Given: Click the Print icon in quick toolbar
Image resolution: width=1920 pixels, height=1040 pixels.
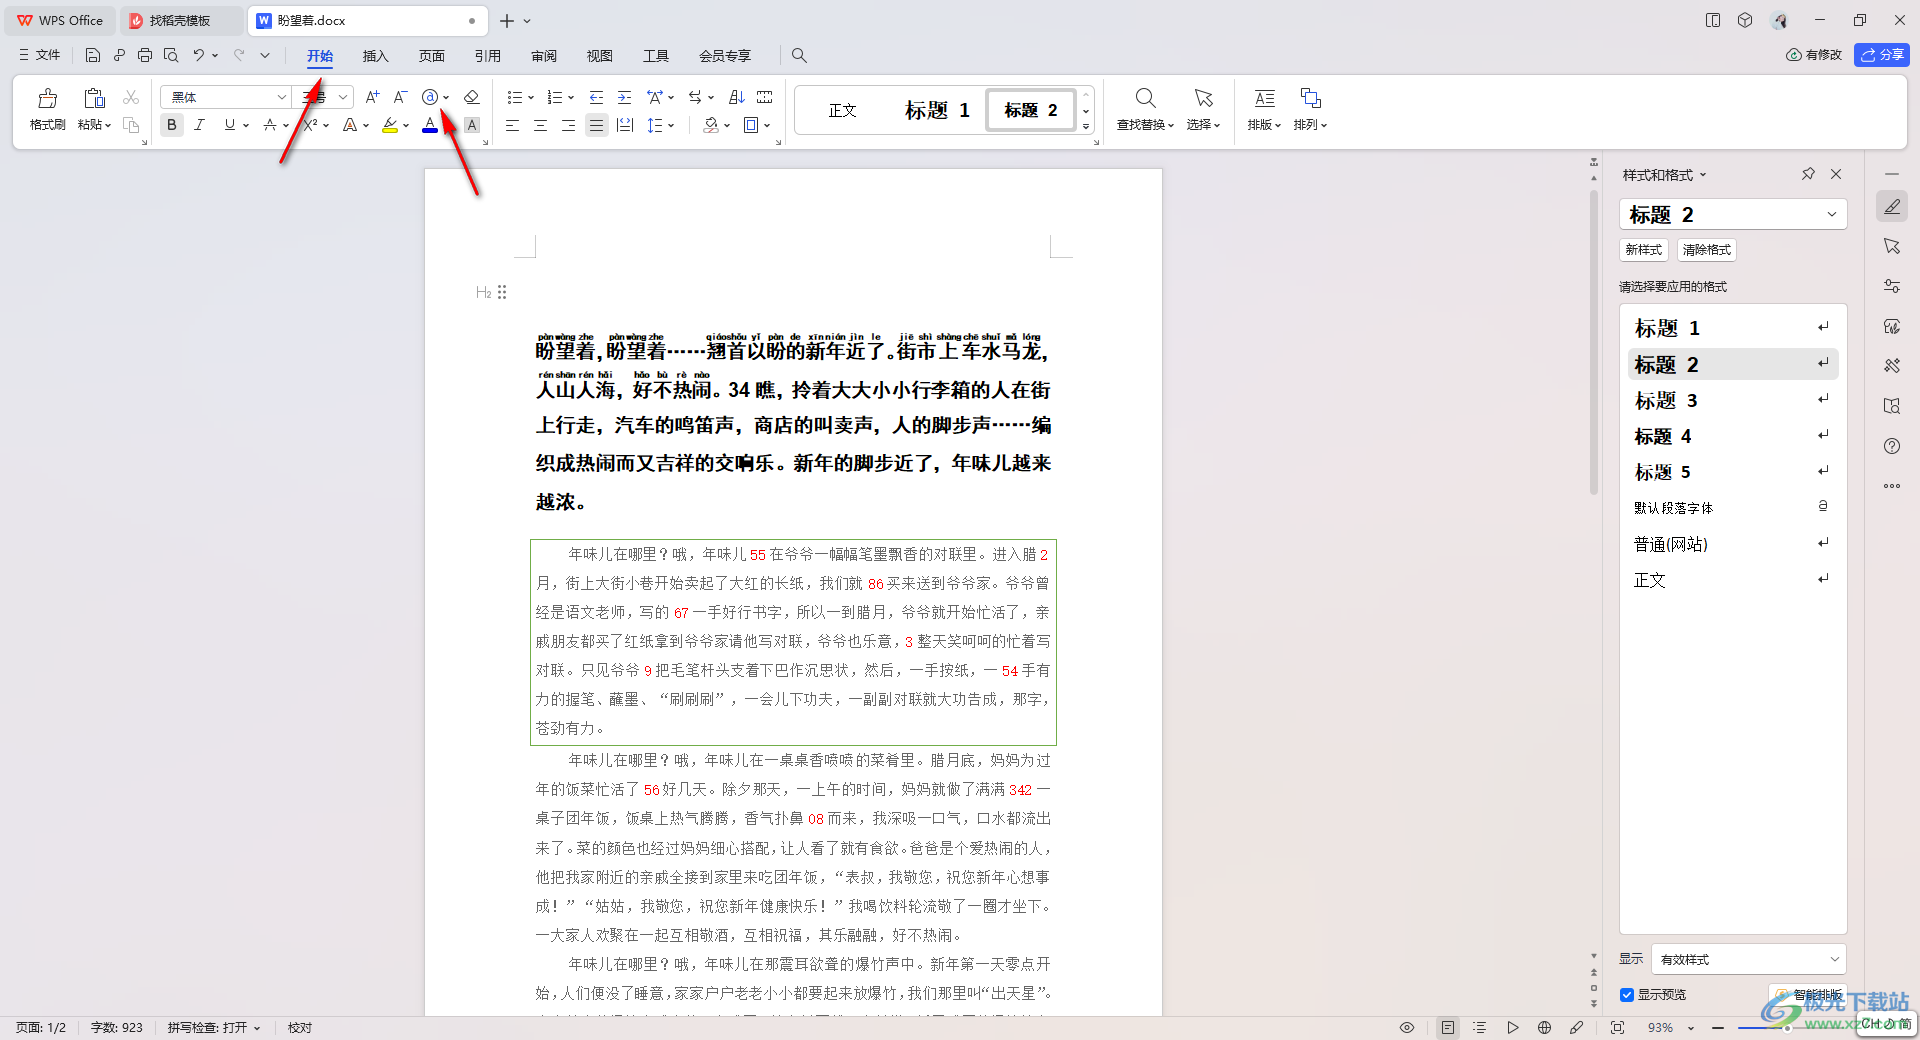Looking at the screenshot, I should click(145, 55).
